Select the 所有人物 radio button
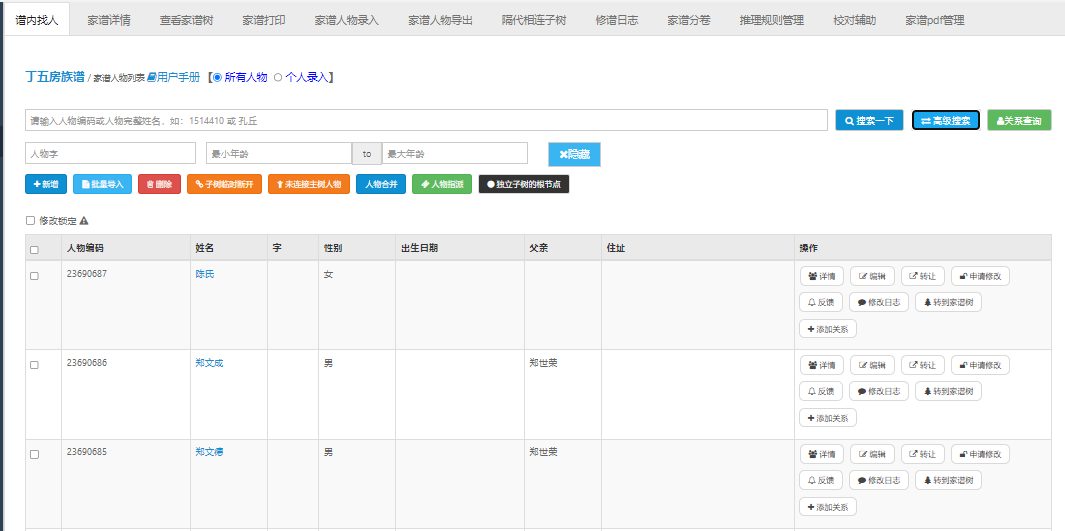The height and width of the screenshot is (531, 1065). [x=217, y=77]
